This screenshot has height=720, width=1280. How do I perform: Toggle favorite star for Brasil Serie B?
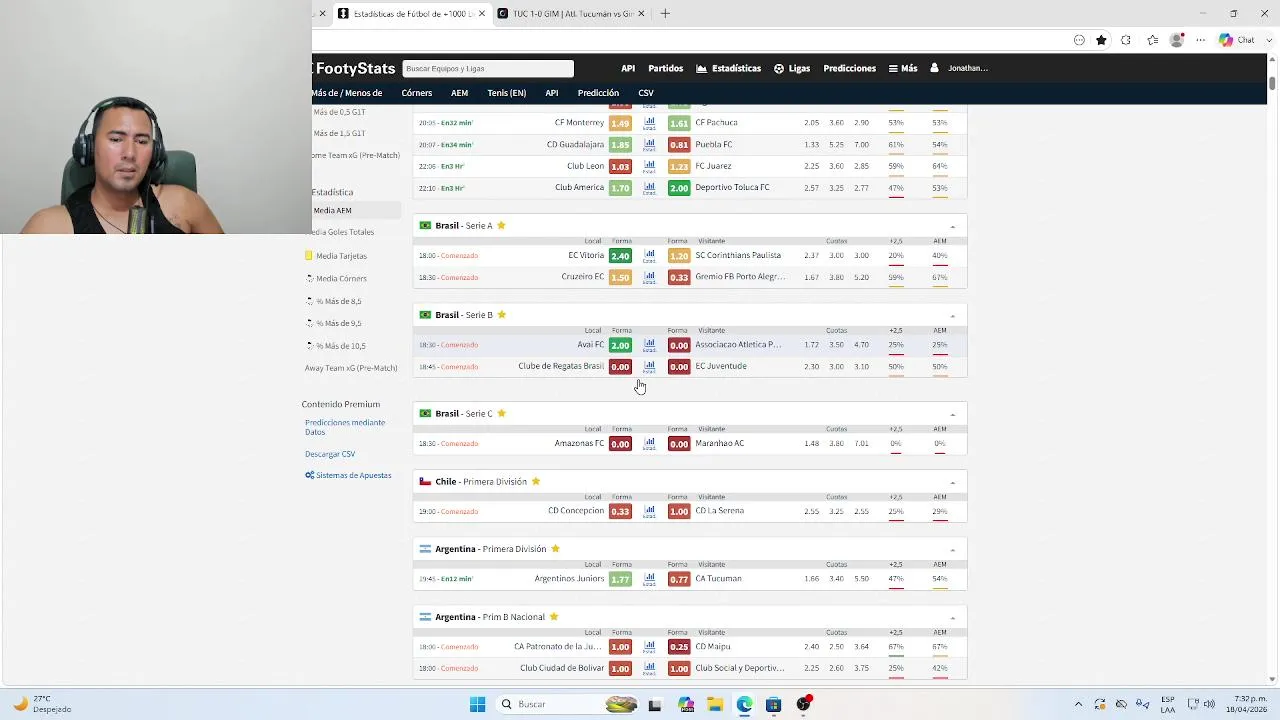click(x=501, y=315)
